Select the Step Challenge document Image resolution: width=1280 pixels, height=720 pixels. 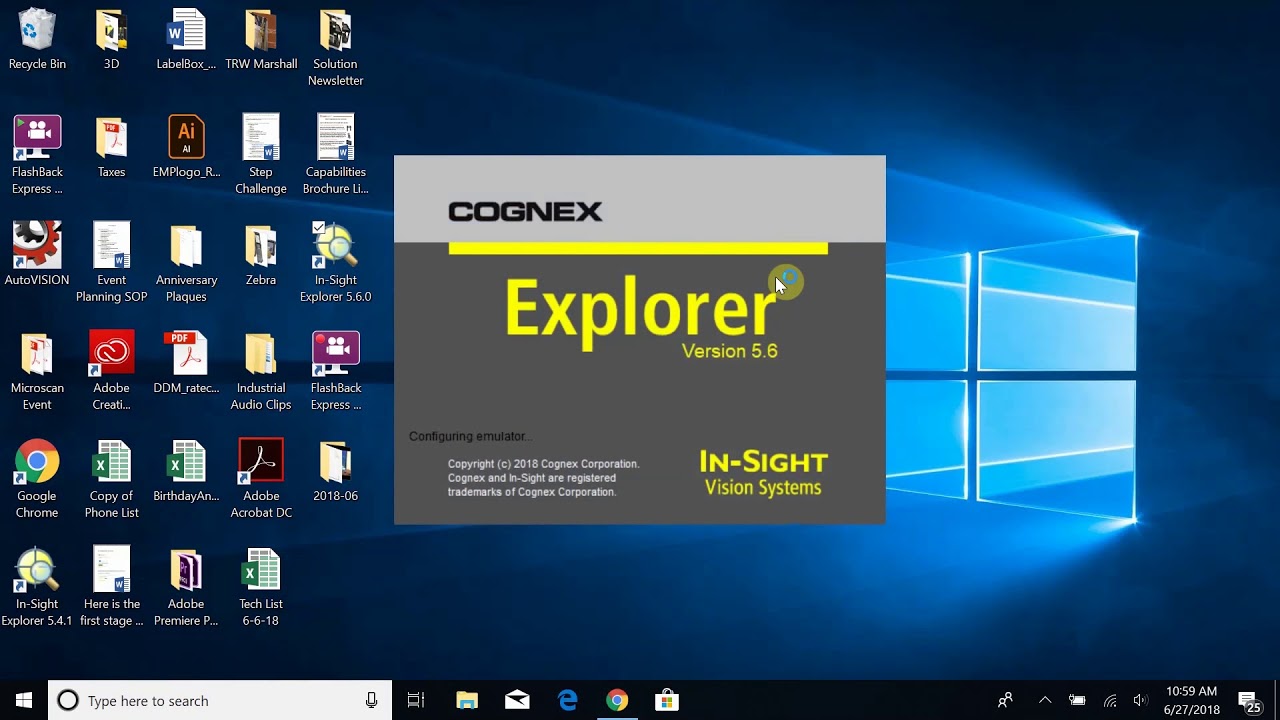pos(261,138)
